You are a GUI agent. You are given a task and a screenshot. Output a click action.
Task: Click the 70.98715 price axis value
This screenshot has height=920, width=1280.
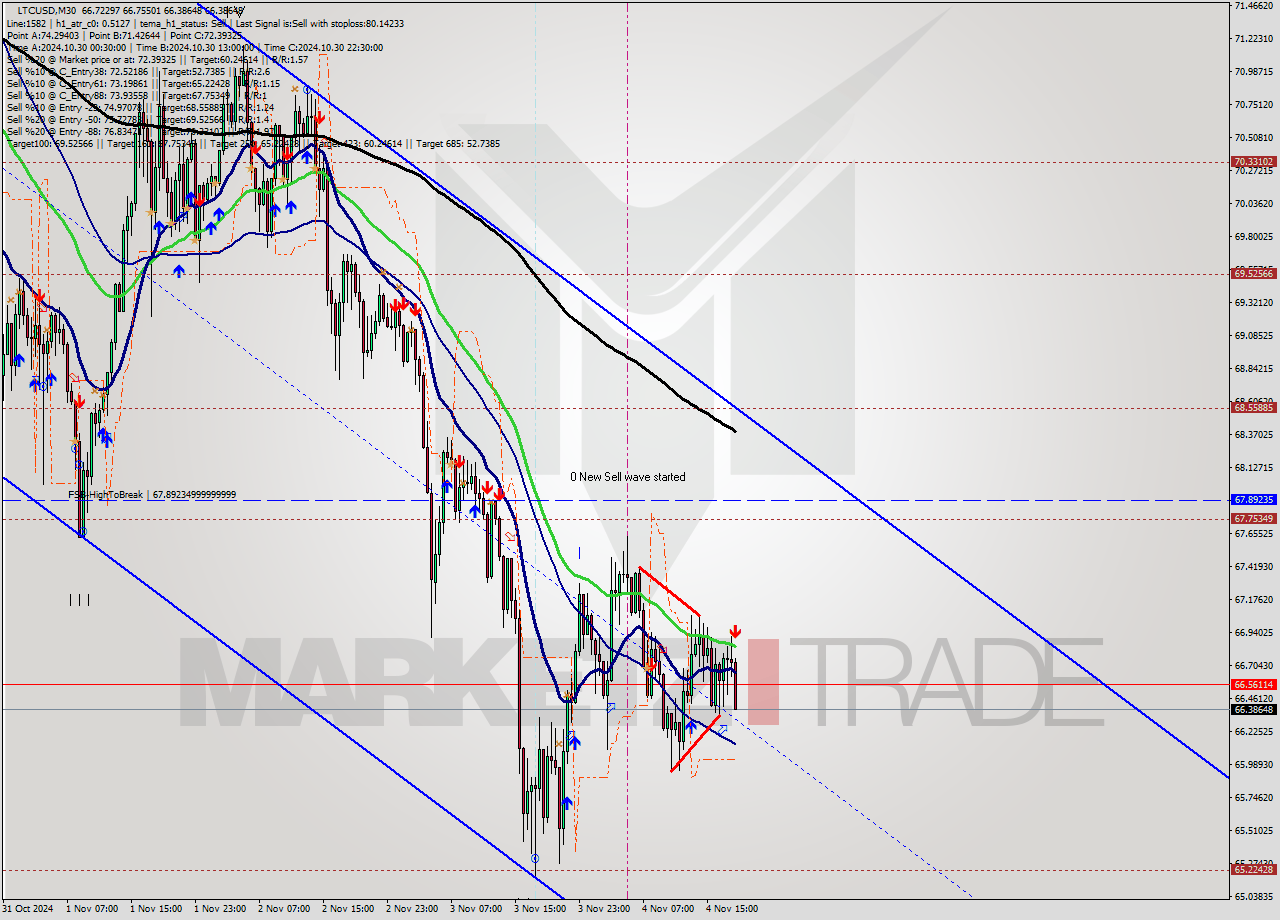coord(1254,72)
